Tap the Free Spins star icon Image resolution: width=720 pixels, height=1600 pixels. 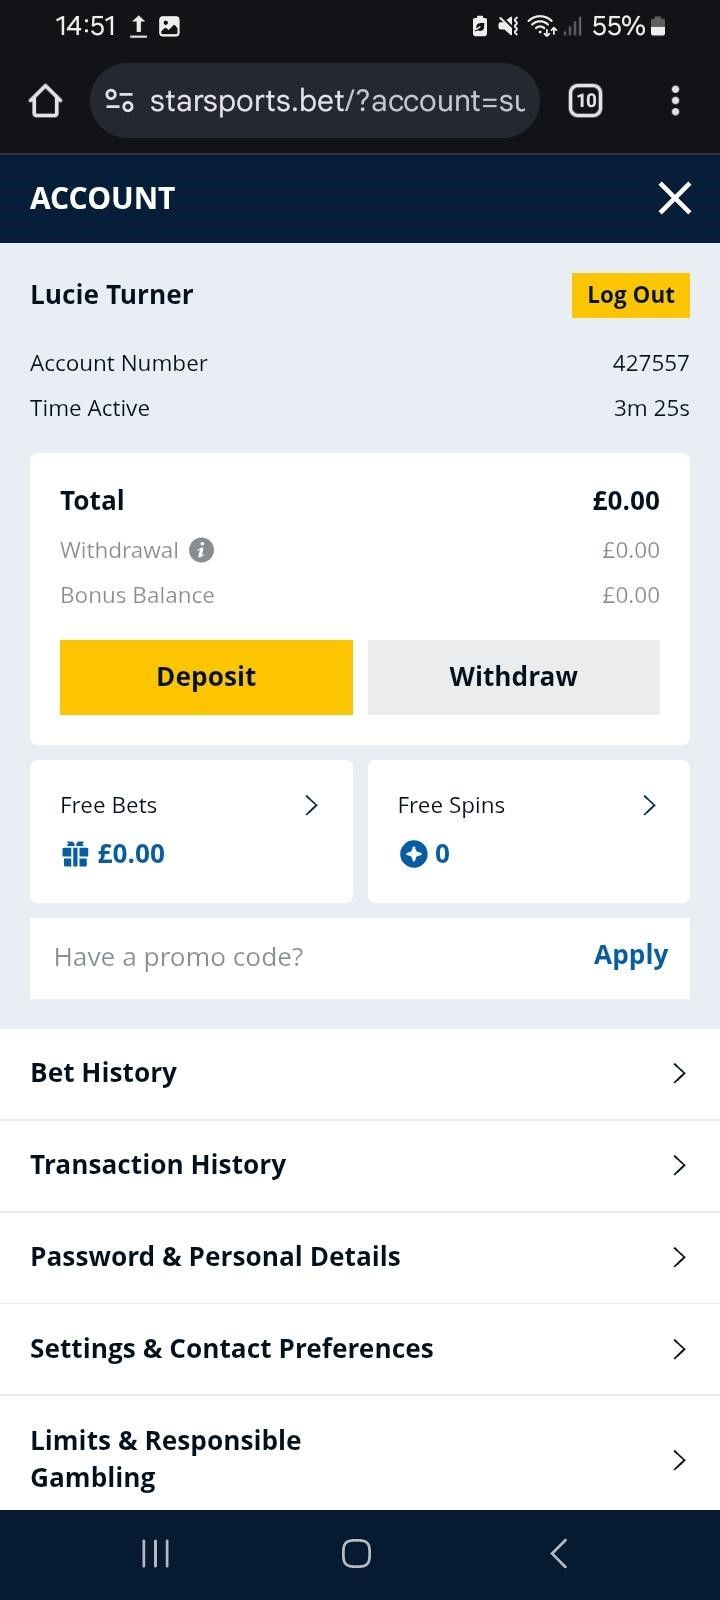click(x=413, y=854)
